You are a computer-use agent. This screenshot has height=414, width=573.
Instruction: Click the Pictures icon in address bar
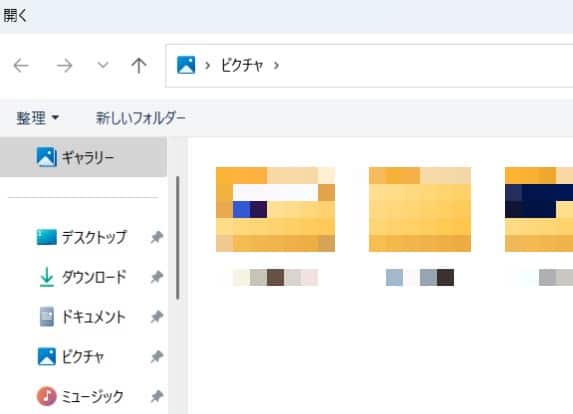point(186,65)
